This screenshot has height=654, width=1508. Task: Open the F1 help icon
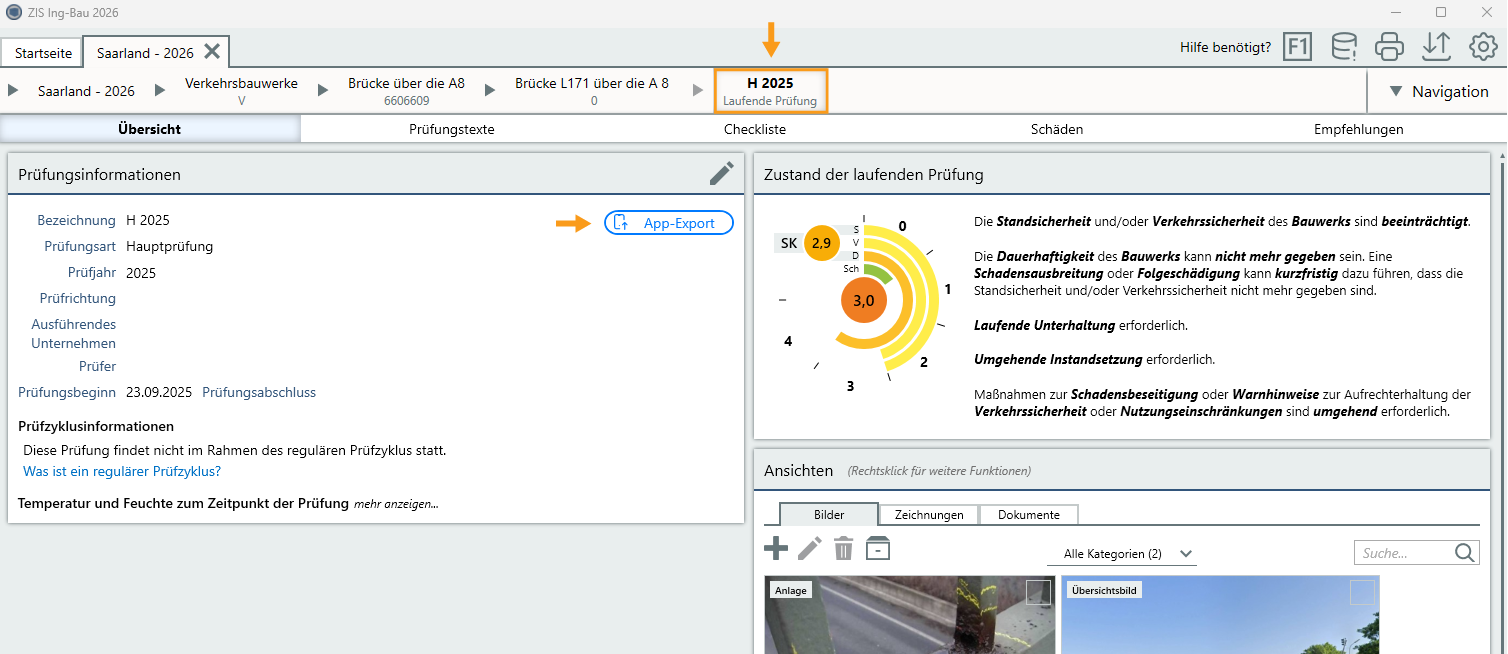coord(1297,47)
